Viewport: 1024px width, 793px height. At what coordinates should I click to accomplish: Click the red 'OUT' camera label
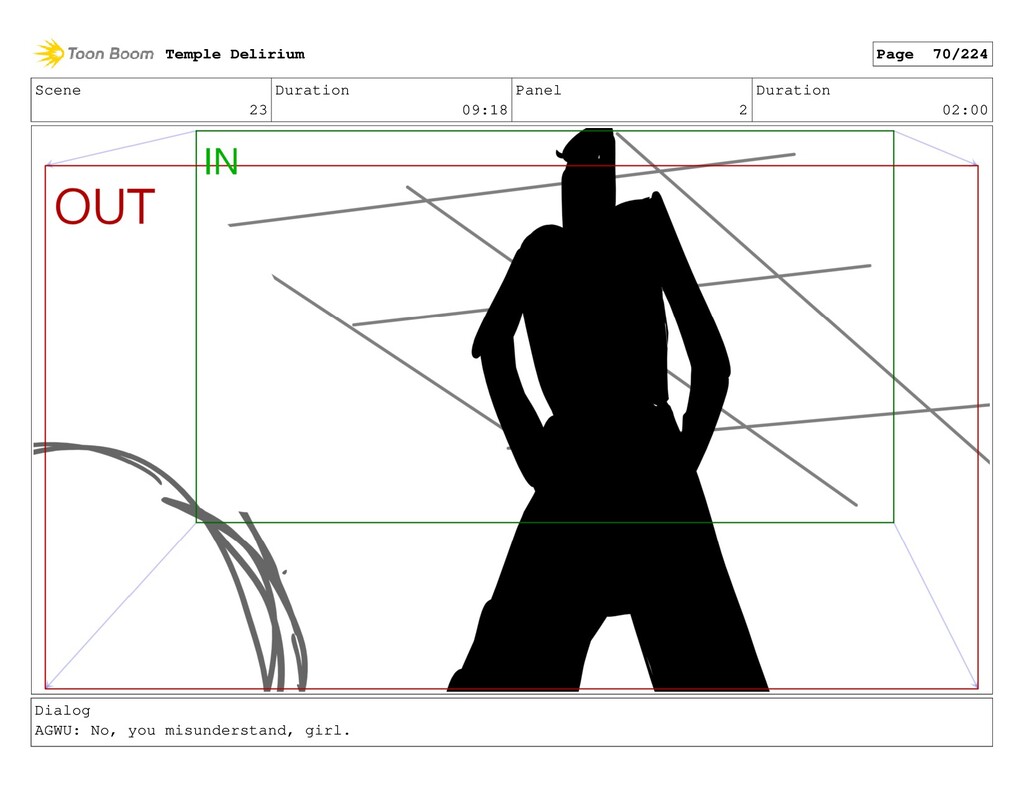104,206
